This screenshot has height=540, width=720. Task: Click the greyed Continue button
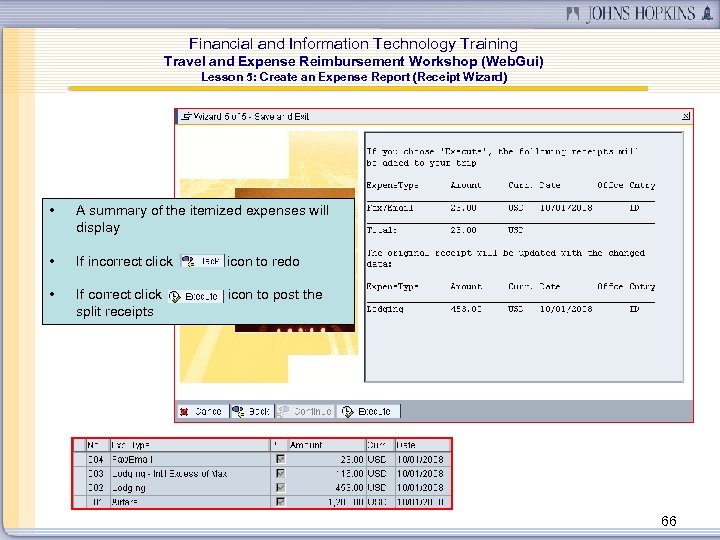305,411
